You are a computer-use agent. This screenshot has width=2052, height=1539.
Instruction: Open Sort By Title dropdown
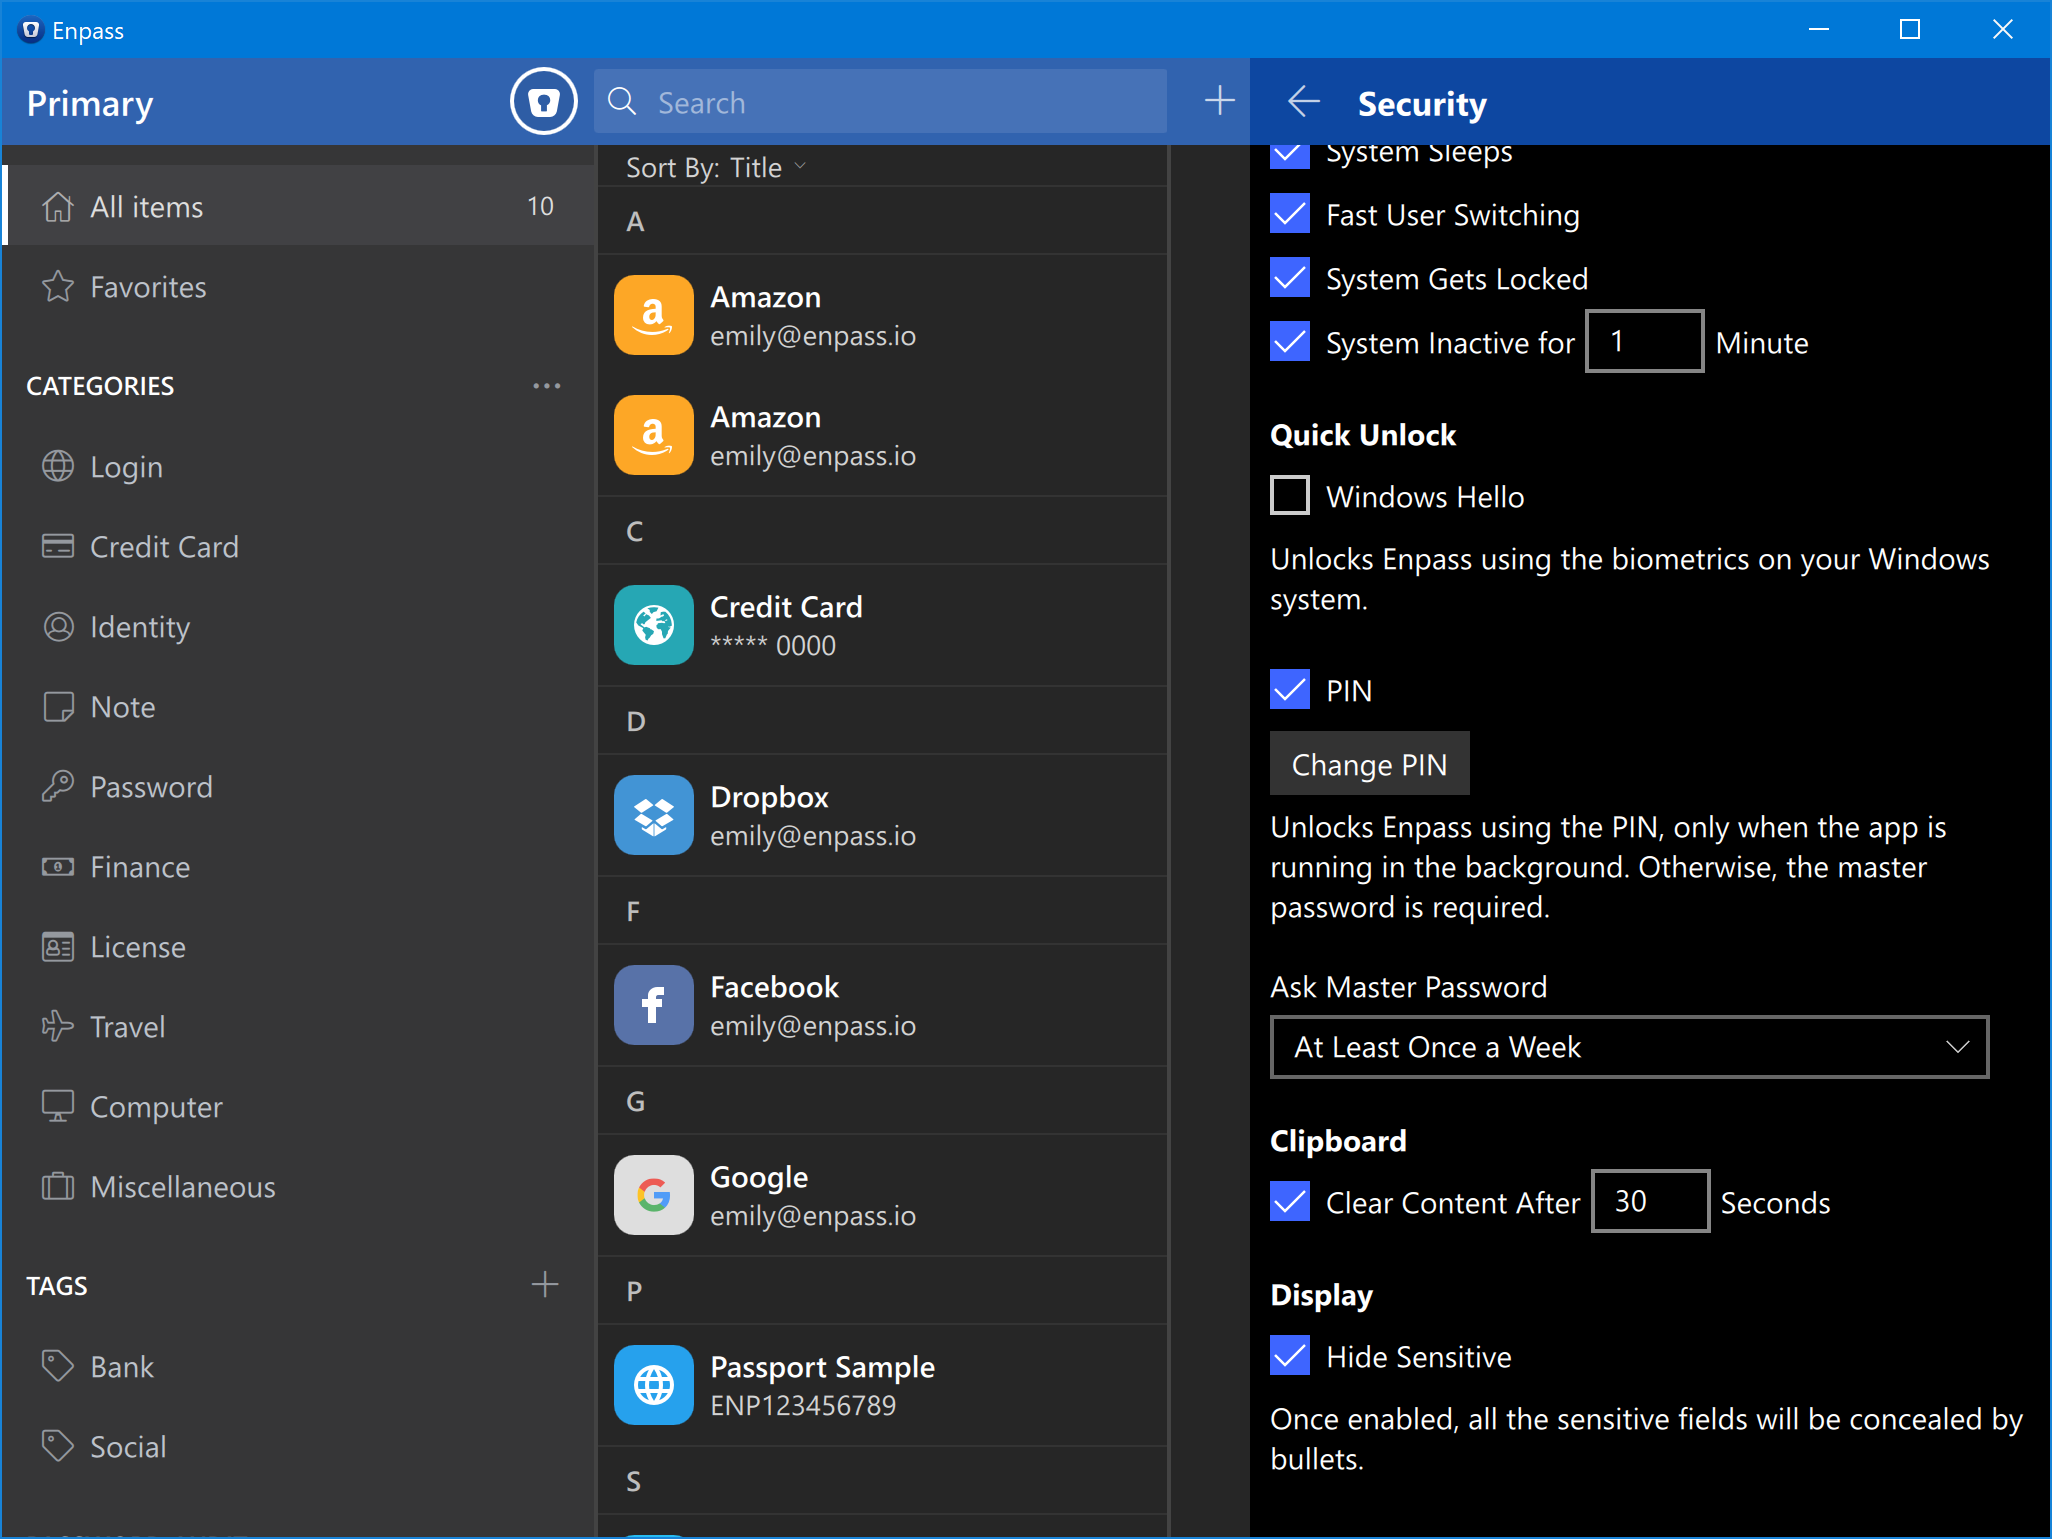pyautogui.click(x=715, y=167)
